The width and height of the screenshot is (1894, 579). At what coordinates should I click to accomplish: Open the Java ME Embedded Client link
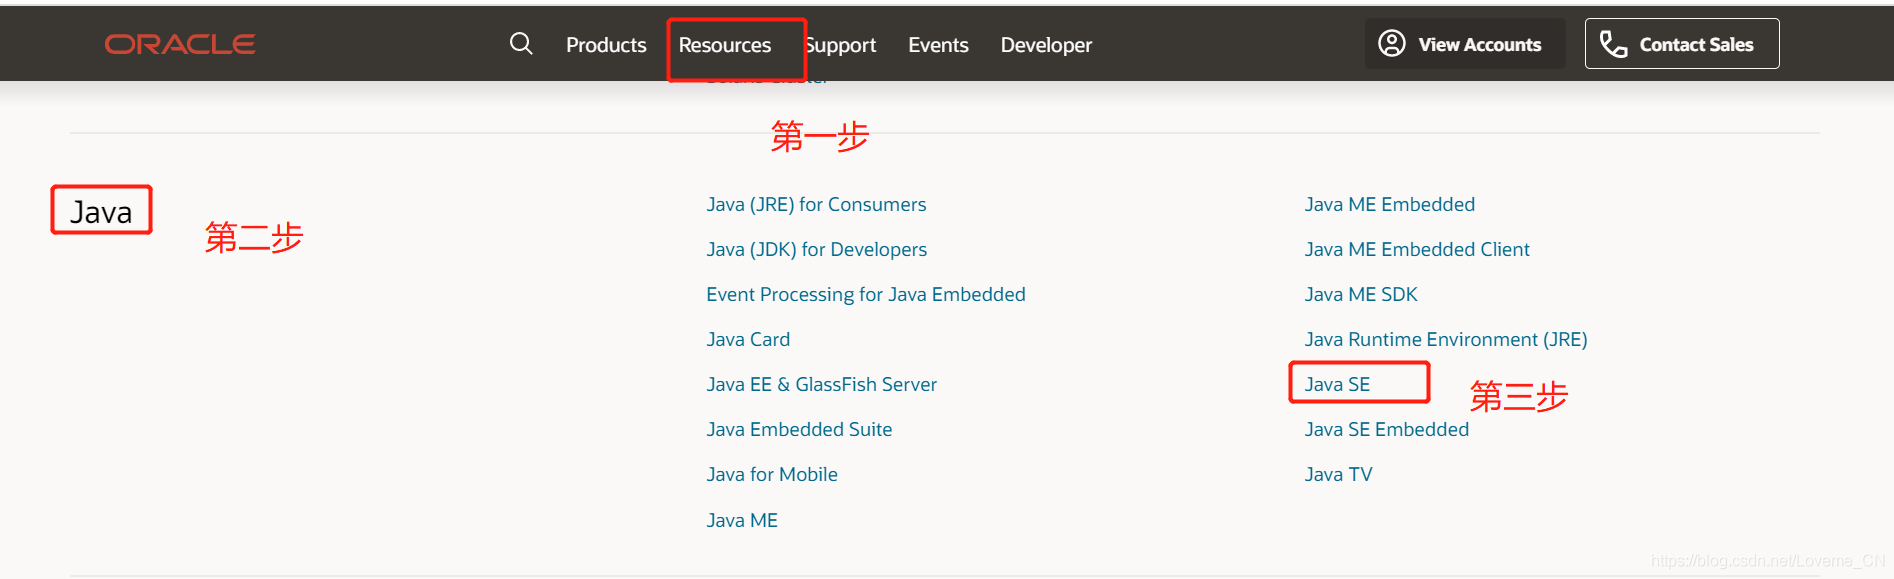pos(1417,249)
